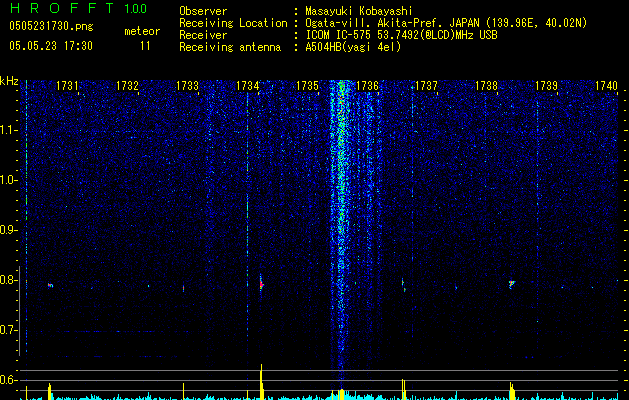Screen dimensions: 629x400
Task: Click the 1.0 kHz axis label
Action: click(x=8, y=180)
